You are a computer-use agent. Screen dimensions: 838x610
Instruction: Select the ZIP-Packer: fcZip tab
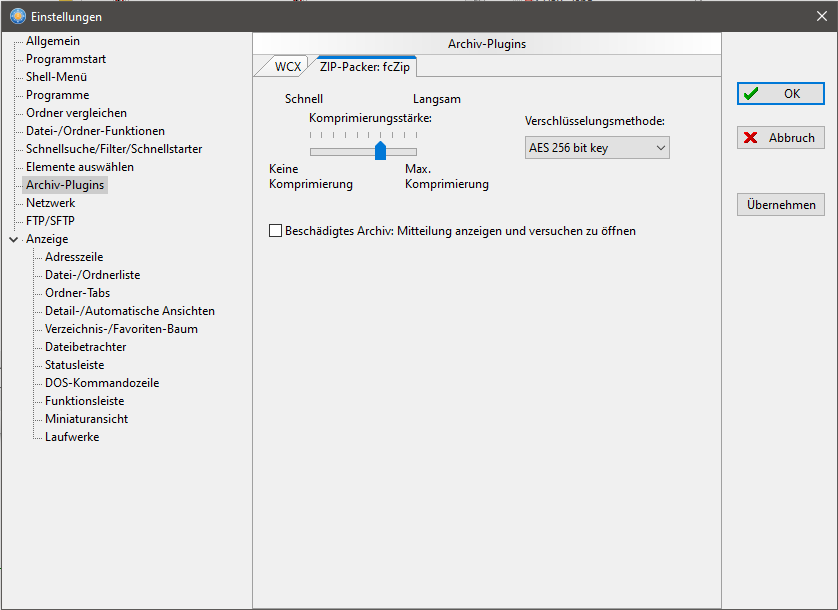click(367, 67)
